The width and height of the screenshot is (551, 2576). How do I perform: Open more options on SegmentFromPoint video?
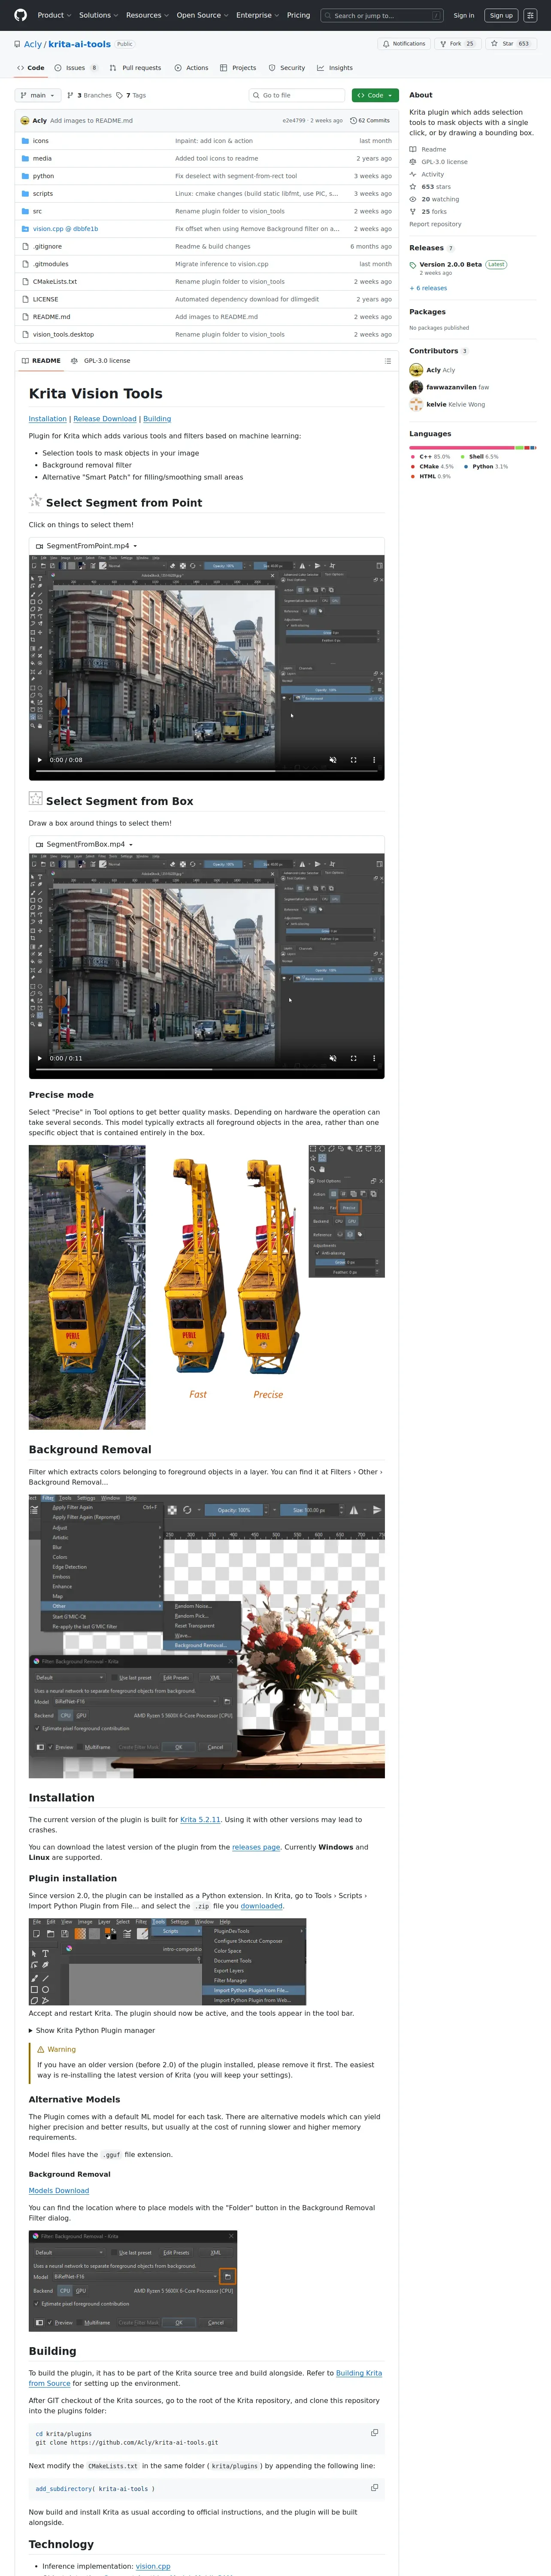[374, 760]
